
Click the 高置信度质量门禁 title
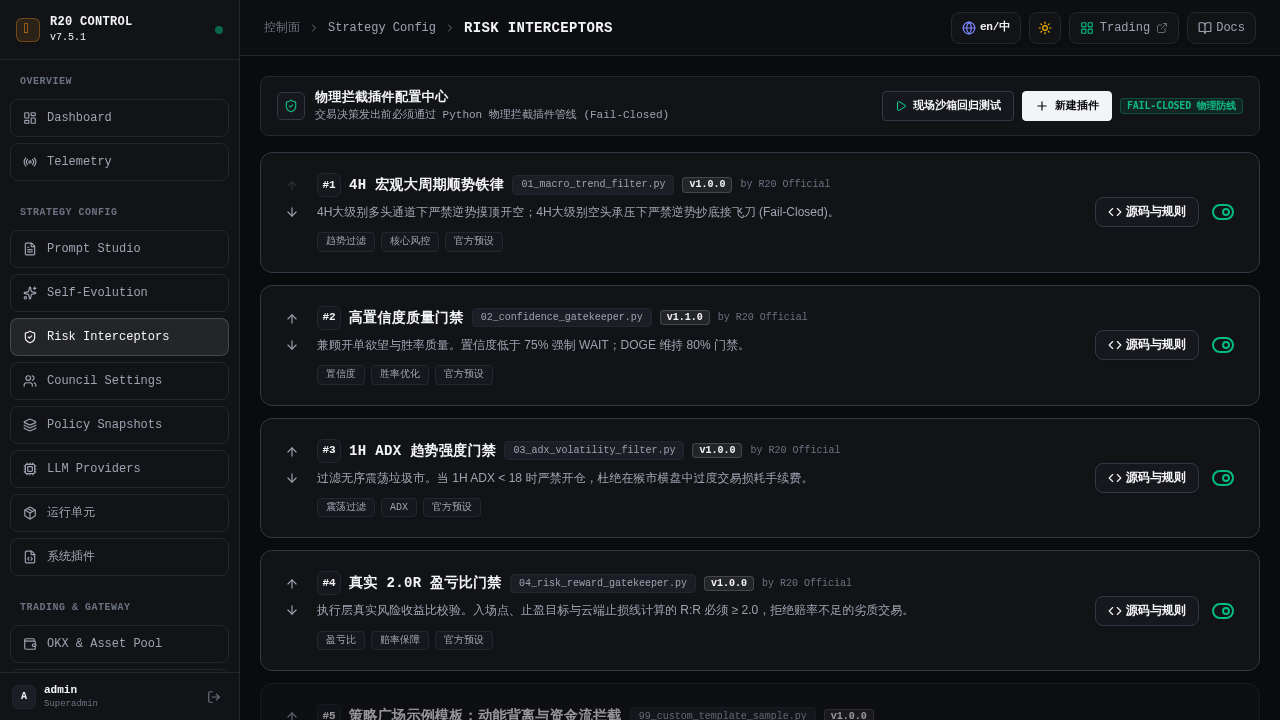pyautogui.click(x=406, y=318)
